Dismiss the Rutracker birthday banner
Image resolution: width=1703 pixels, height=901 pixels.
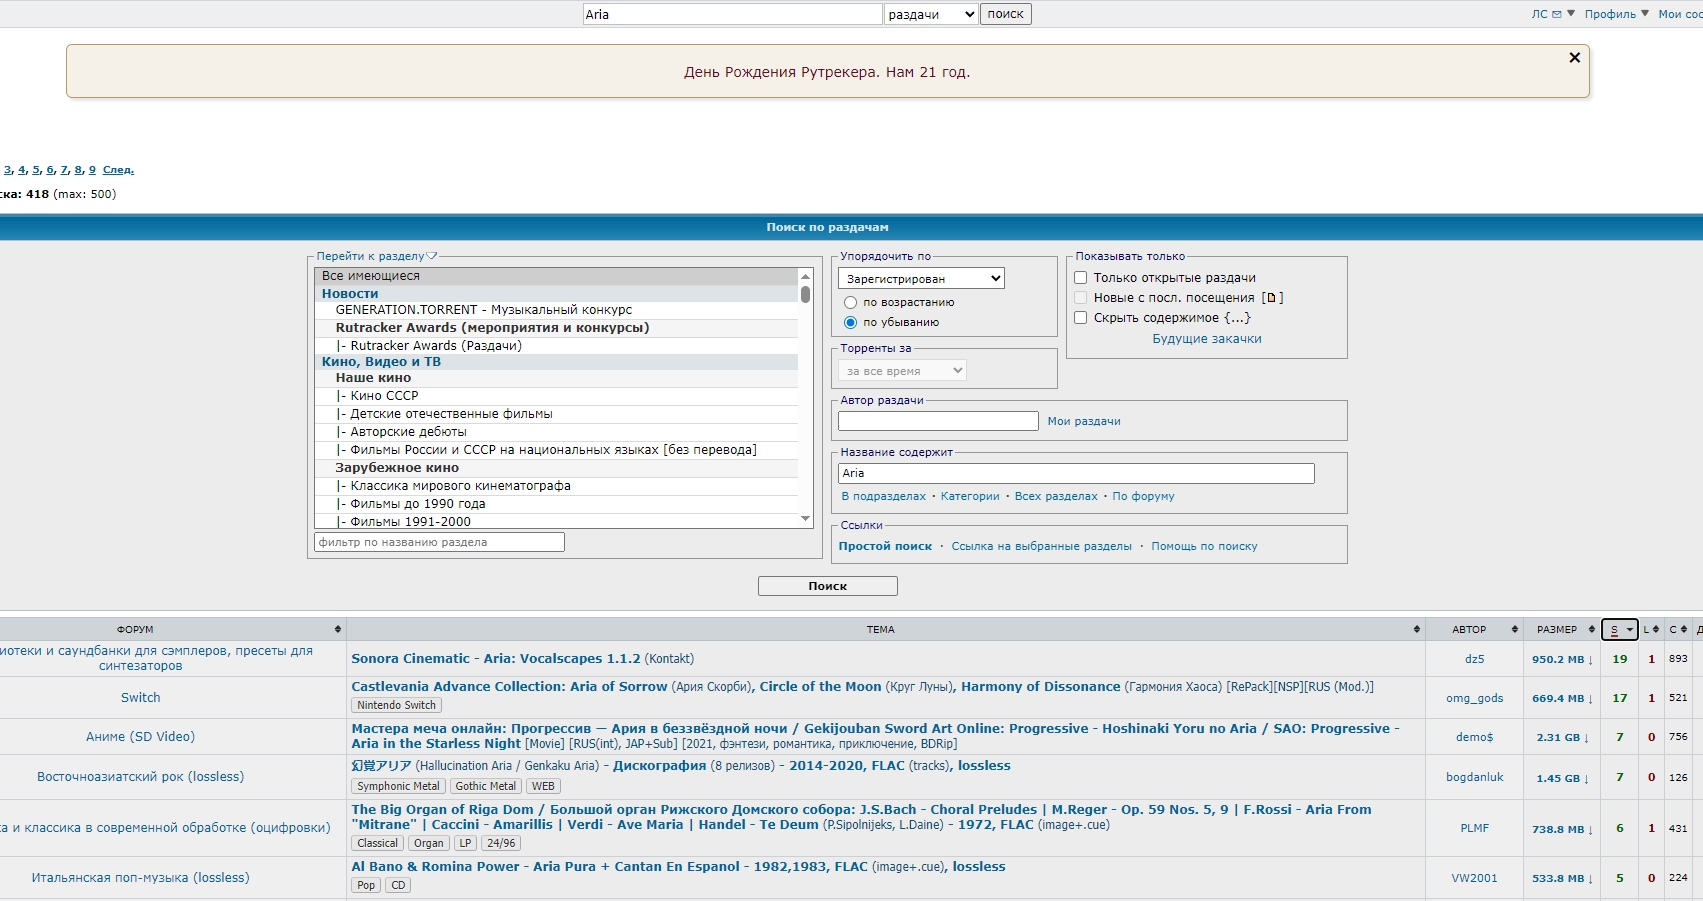click(1574, 58)
